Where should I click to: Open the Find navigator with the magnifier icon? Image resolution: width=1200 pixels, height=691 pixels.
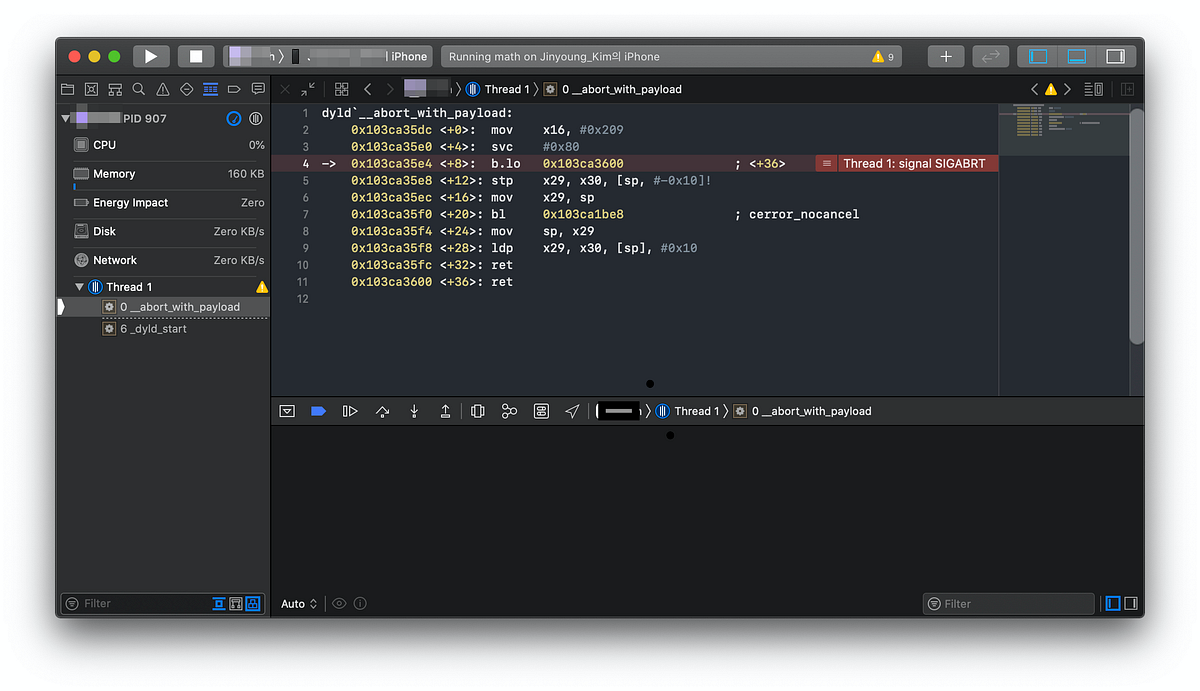[139, 88]
